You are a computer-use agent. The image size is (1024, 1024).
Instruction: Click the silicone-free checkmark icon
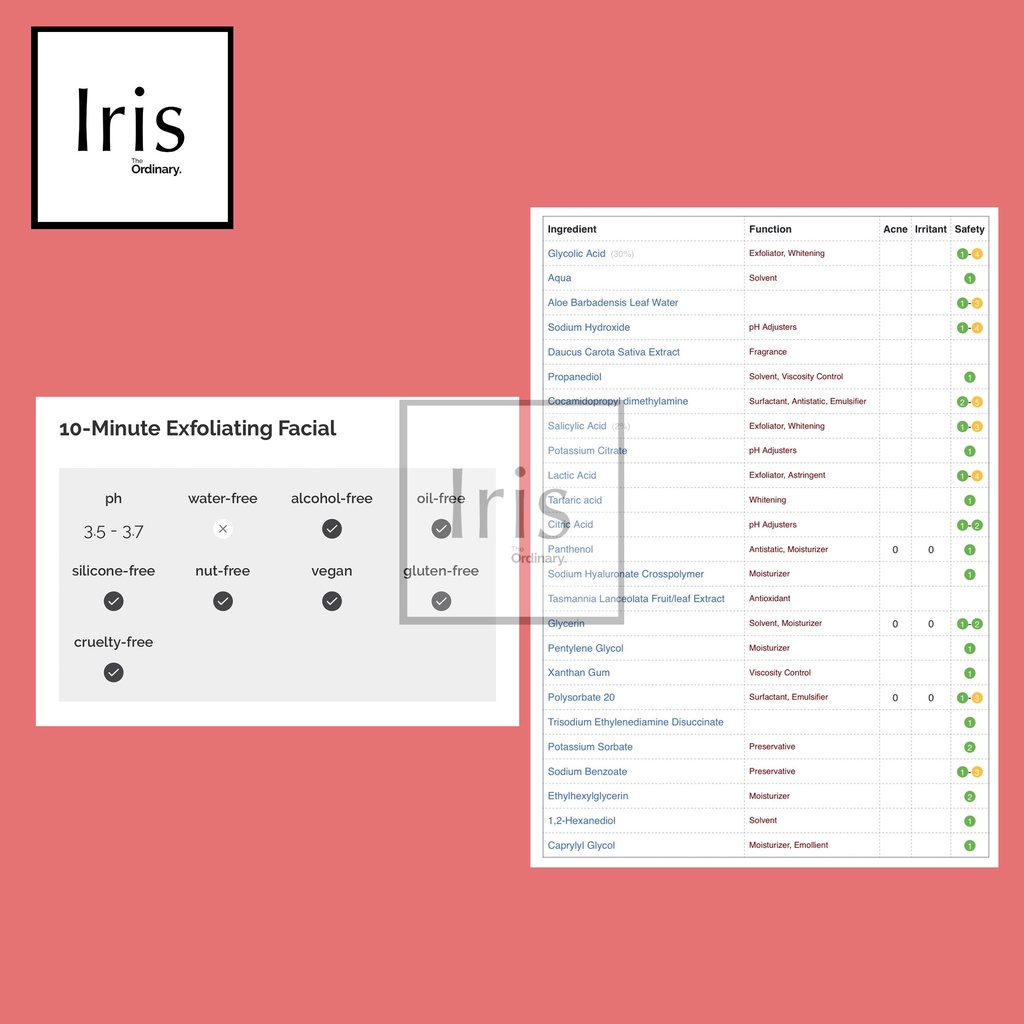[x=114, y=601]
